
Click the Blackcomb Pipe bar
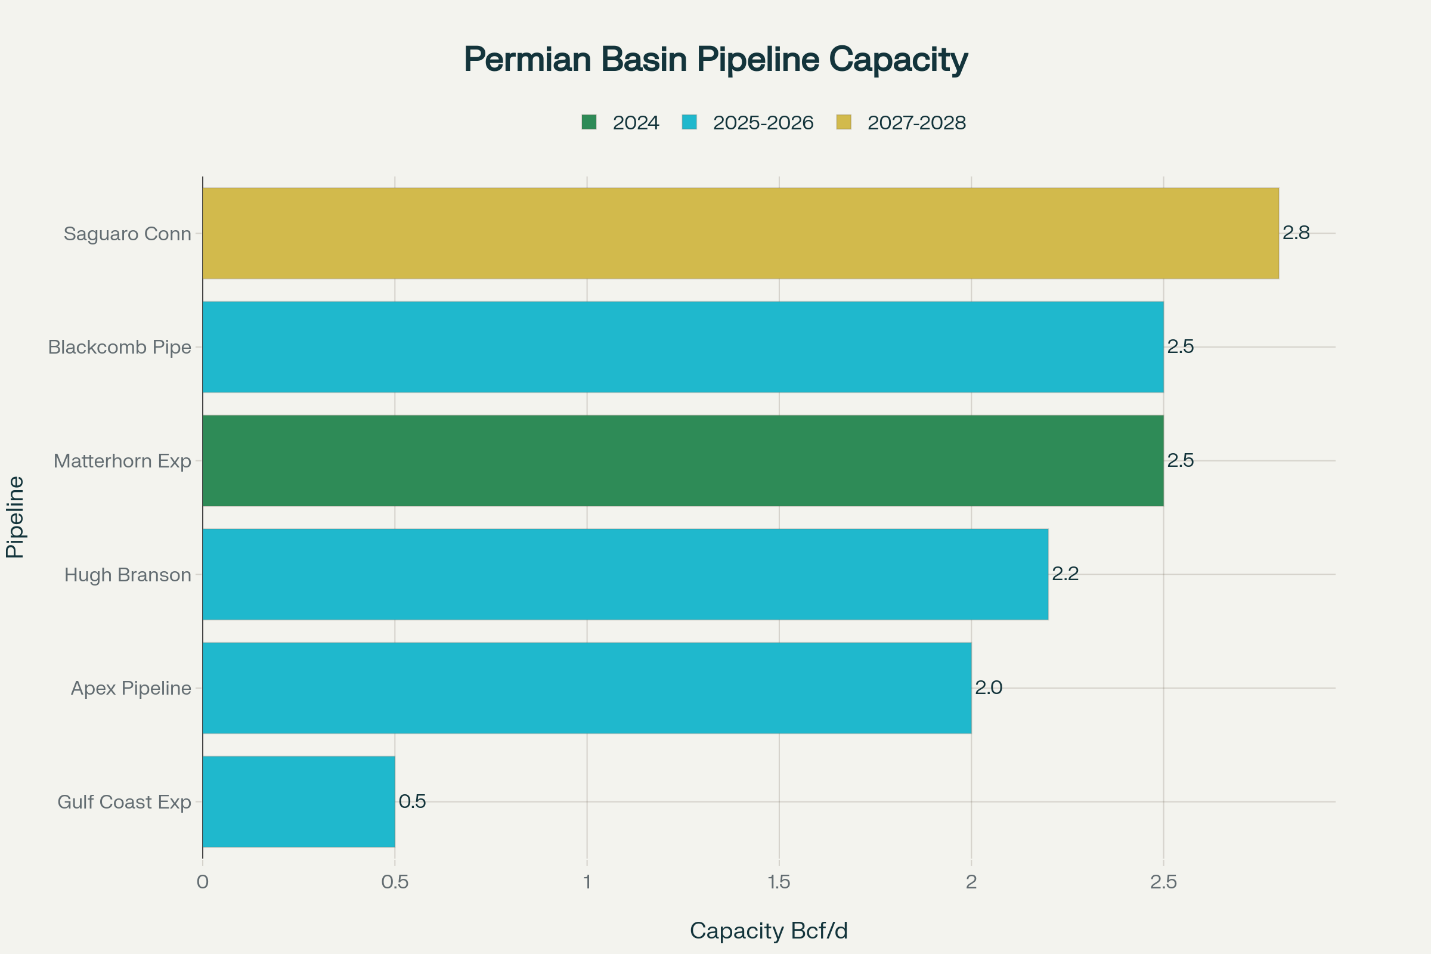click(683, 347)
